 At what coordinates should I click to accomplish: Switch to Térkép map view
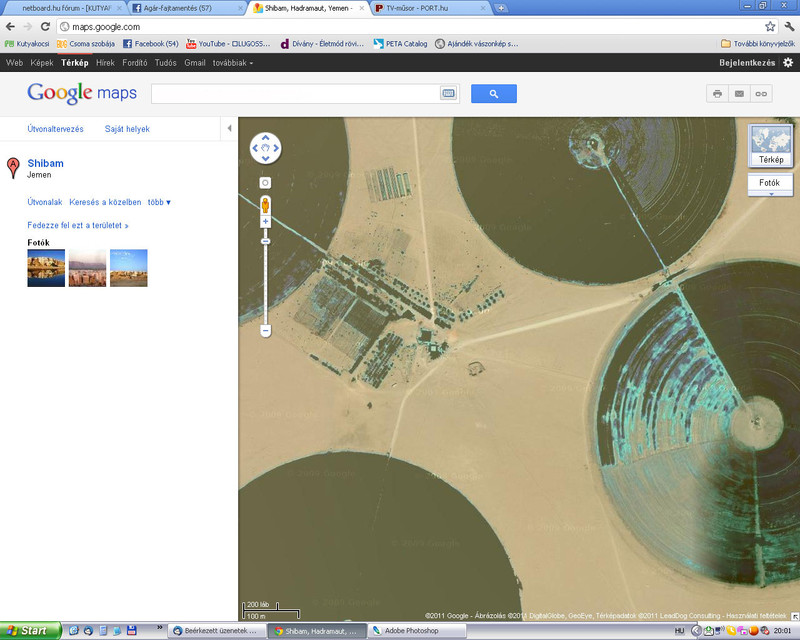point(770,145)
